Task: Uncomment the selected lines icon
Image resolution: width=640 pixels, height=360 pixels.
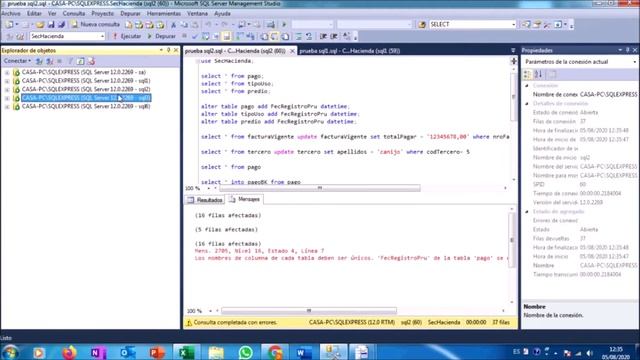Action: tap(309, 36)
